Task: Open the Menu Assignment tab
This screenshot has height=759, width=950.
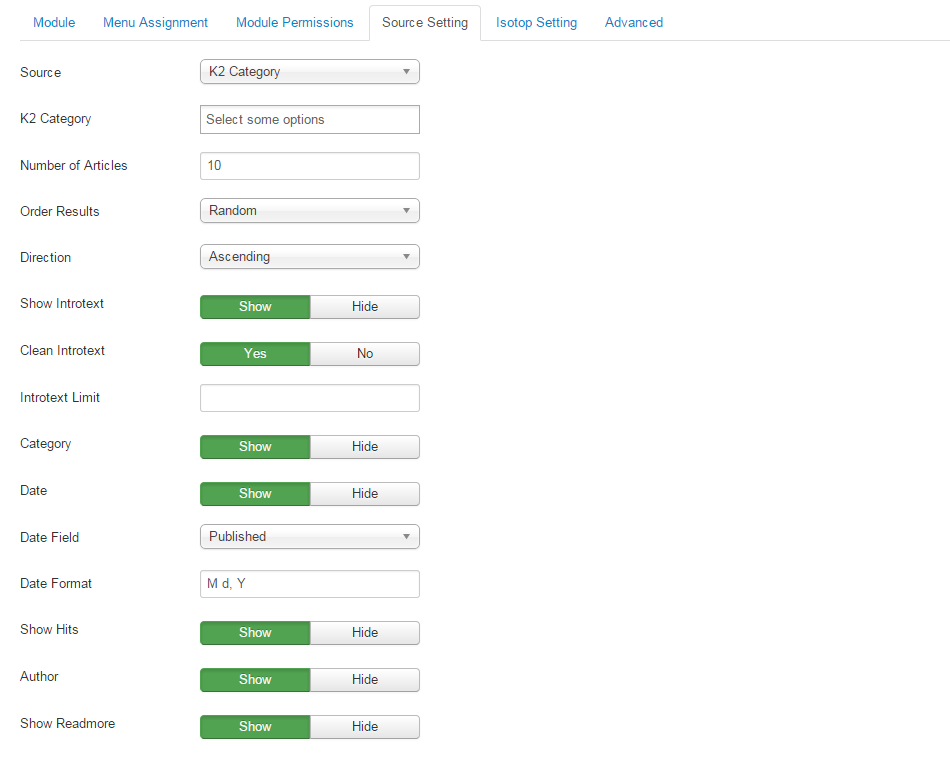Action: (x=155, y=22)
